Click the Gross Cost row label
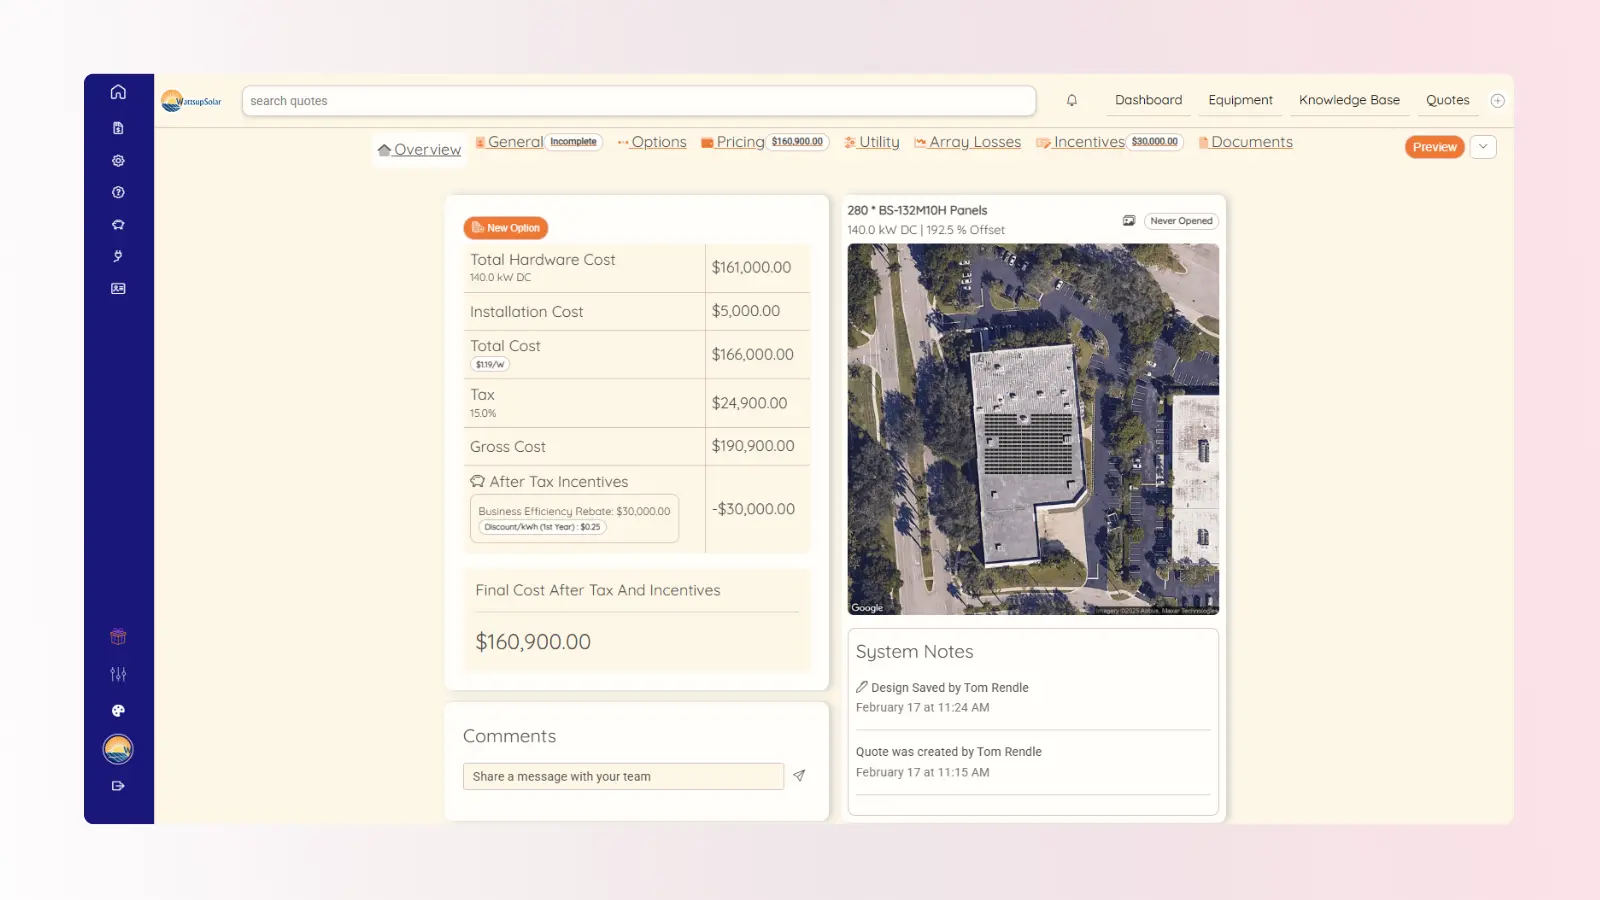 (508, 447)
